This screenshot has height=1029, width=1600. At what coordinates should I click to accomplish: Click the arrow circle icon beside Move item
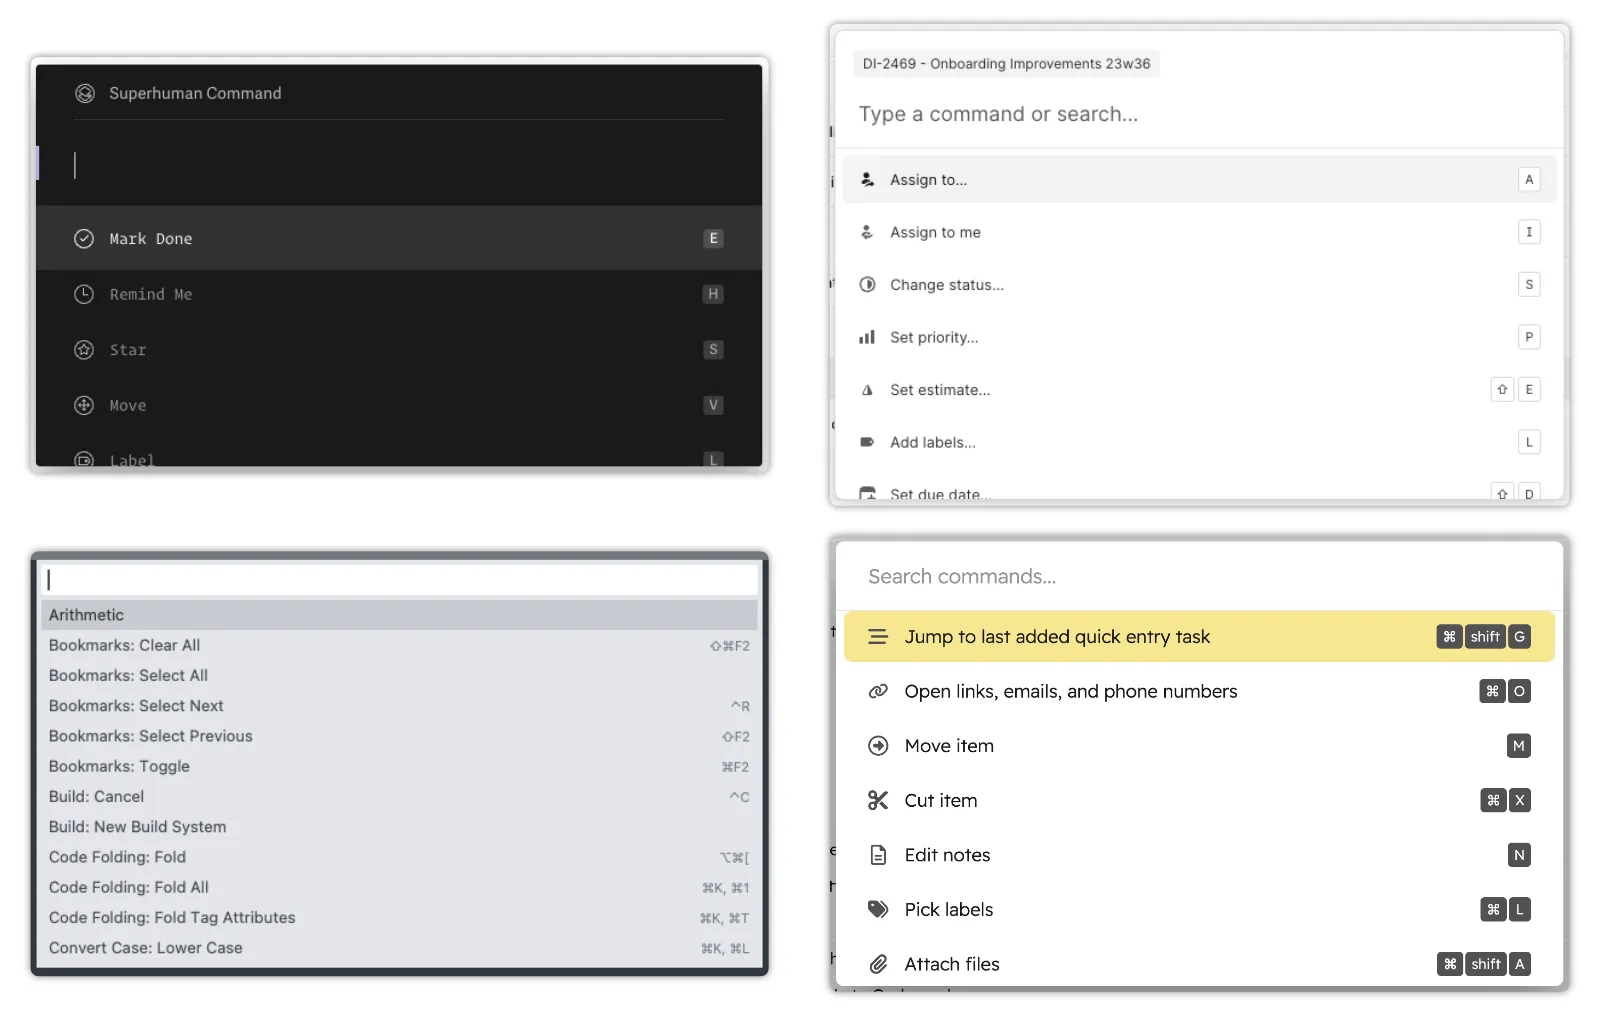point(878,746)
